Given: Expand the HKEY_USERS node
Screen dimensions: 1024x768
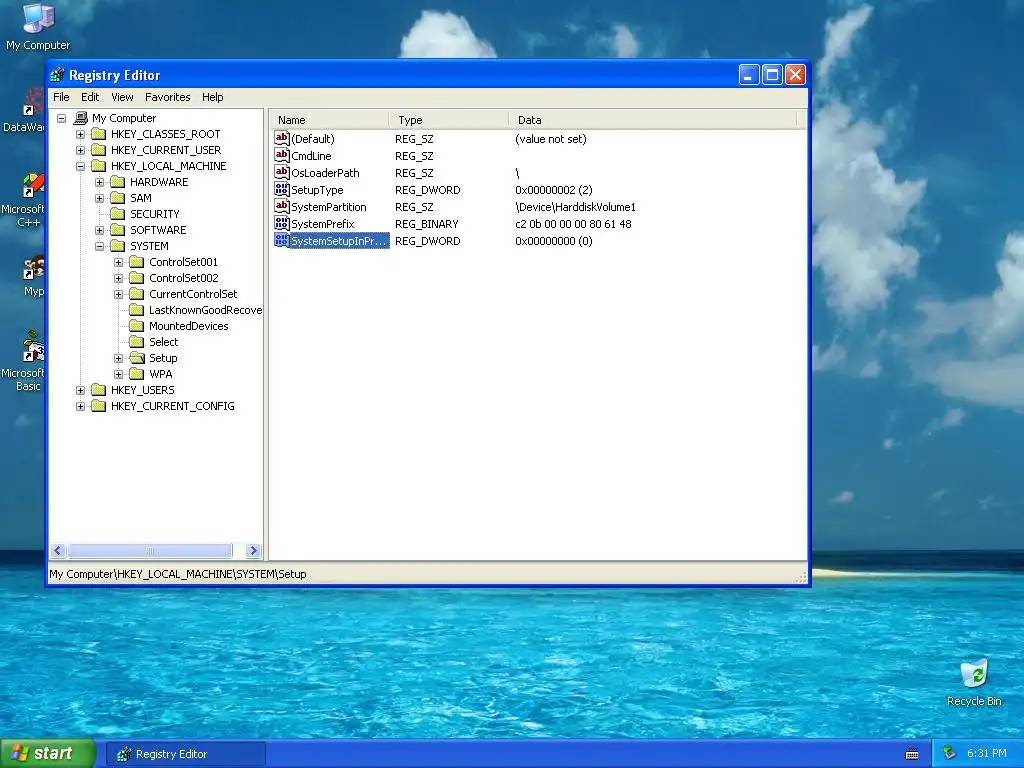Looking at the screenshot, I should point(80,390).
